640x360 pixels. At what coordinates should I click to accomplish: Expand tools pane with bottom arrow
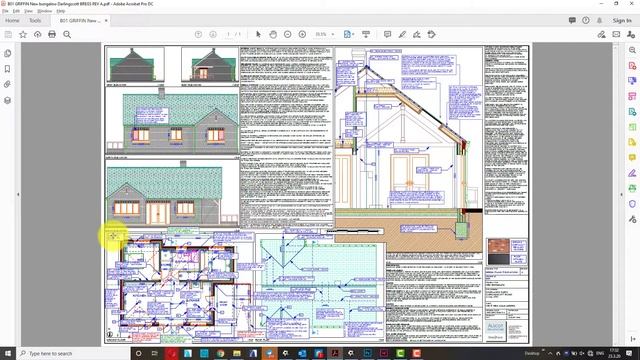tap(633, 339)
